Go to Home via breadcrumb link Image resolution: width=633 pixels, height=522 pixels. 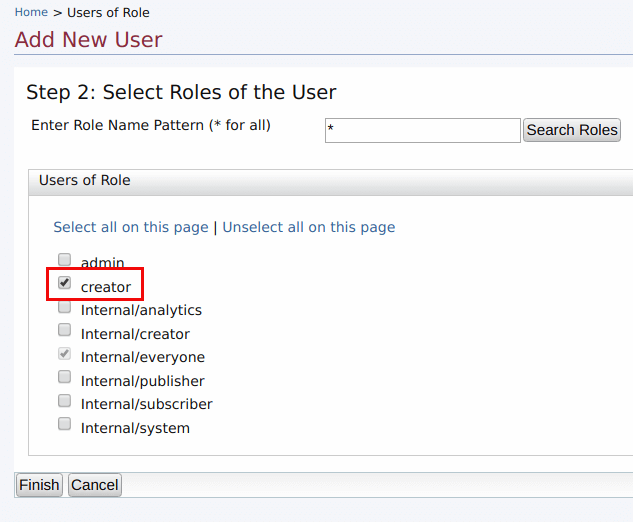click(x=31, y=13)
